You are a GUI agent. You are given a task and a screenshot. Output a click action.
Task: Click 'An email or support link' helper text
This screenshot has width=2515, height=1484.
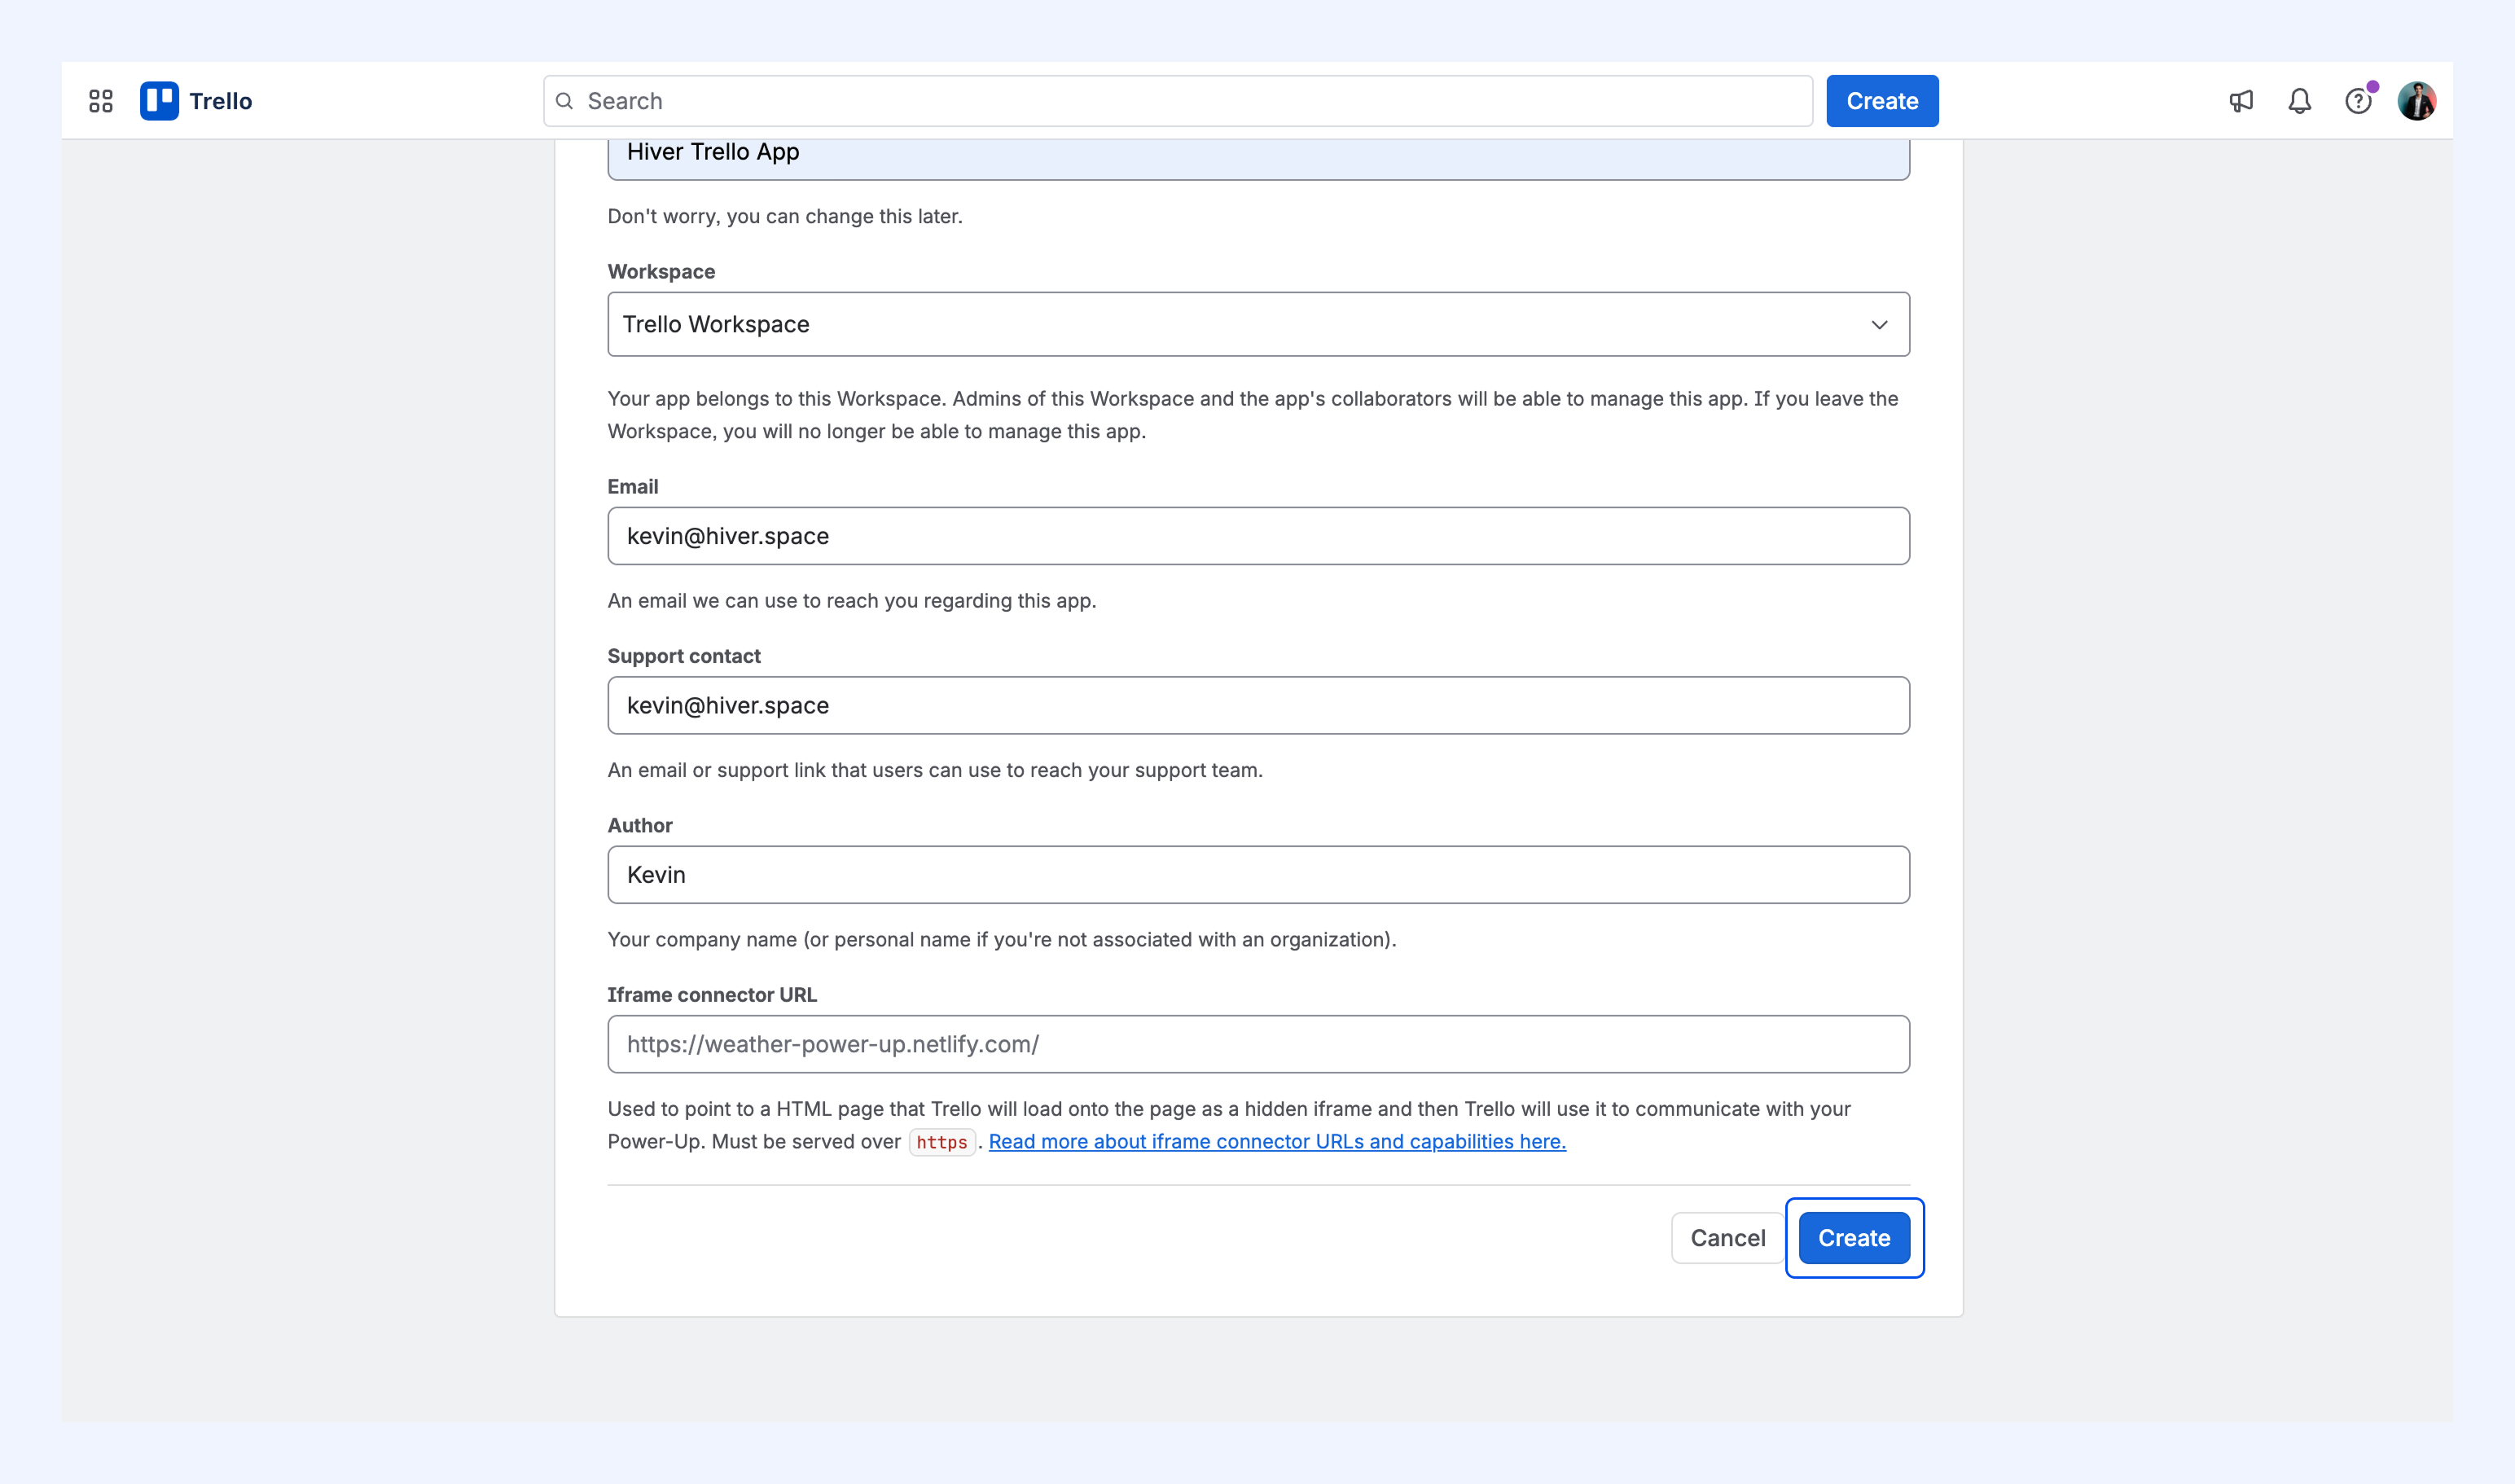tap(935, 770)
